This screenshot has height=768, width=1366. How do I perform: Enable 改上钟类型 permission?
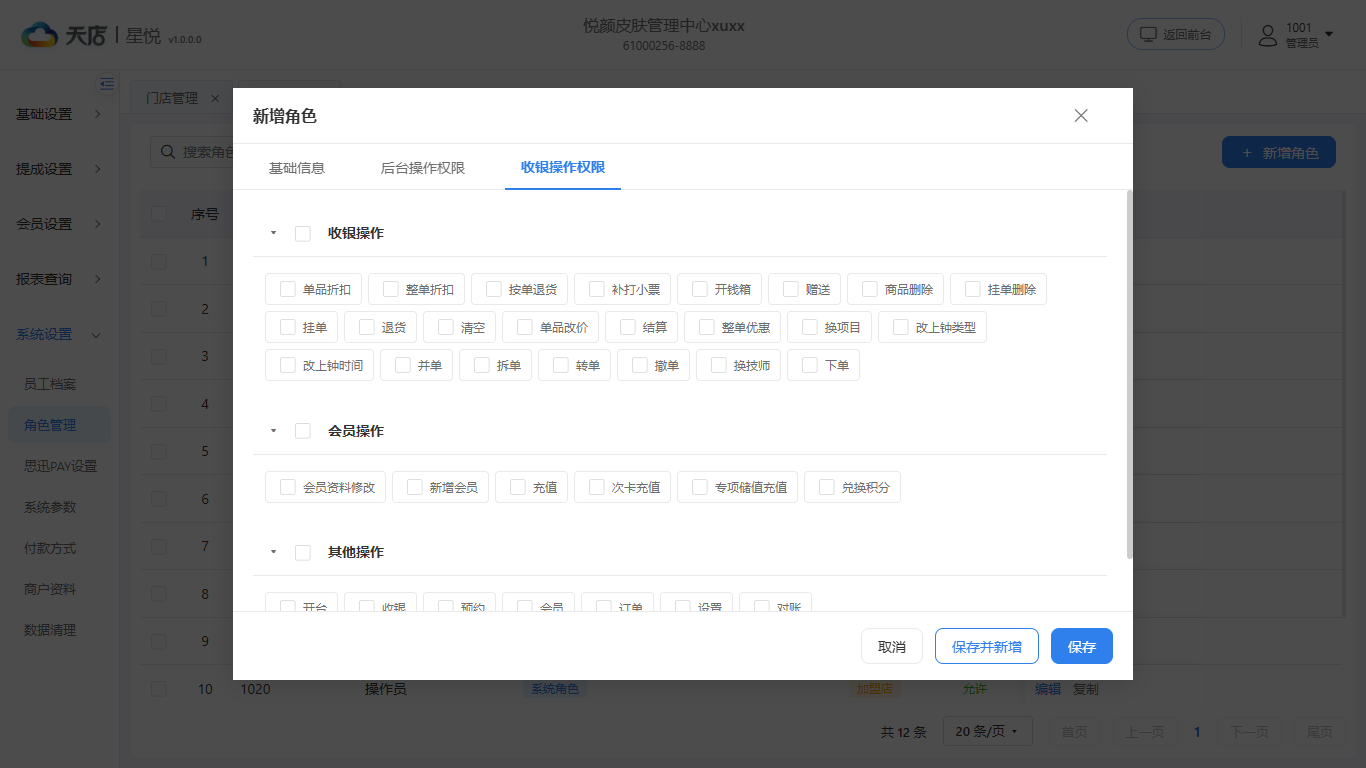pos(901,327)
